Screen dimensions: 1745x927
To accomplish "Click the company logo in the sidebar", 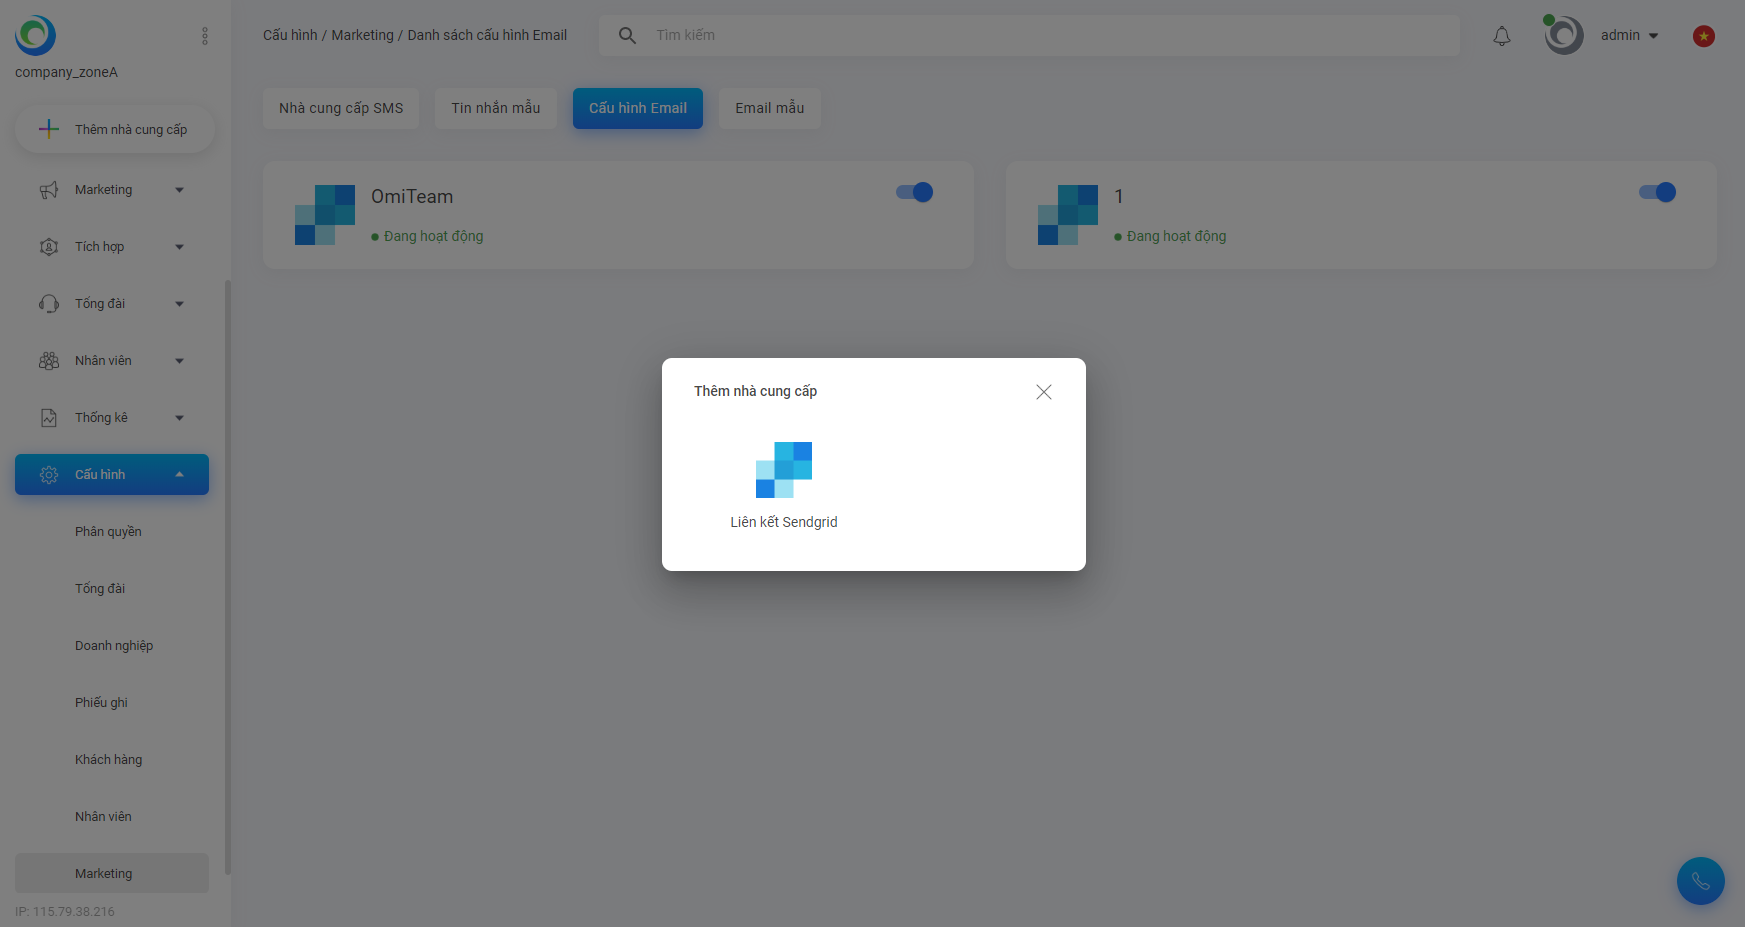I will coord(35,35).
